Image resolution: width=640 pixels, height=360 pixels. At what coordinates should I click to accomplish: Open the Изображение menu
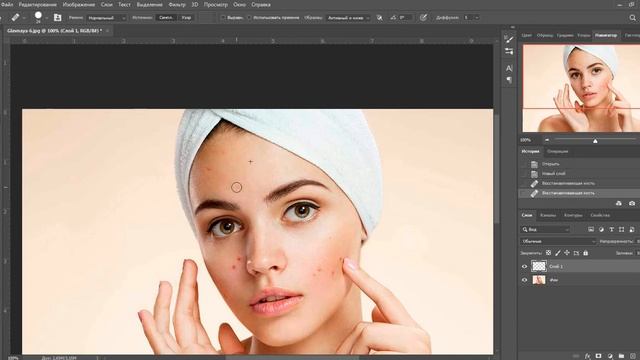pos(79,4)
